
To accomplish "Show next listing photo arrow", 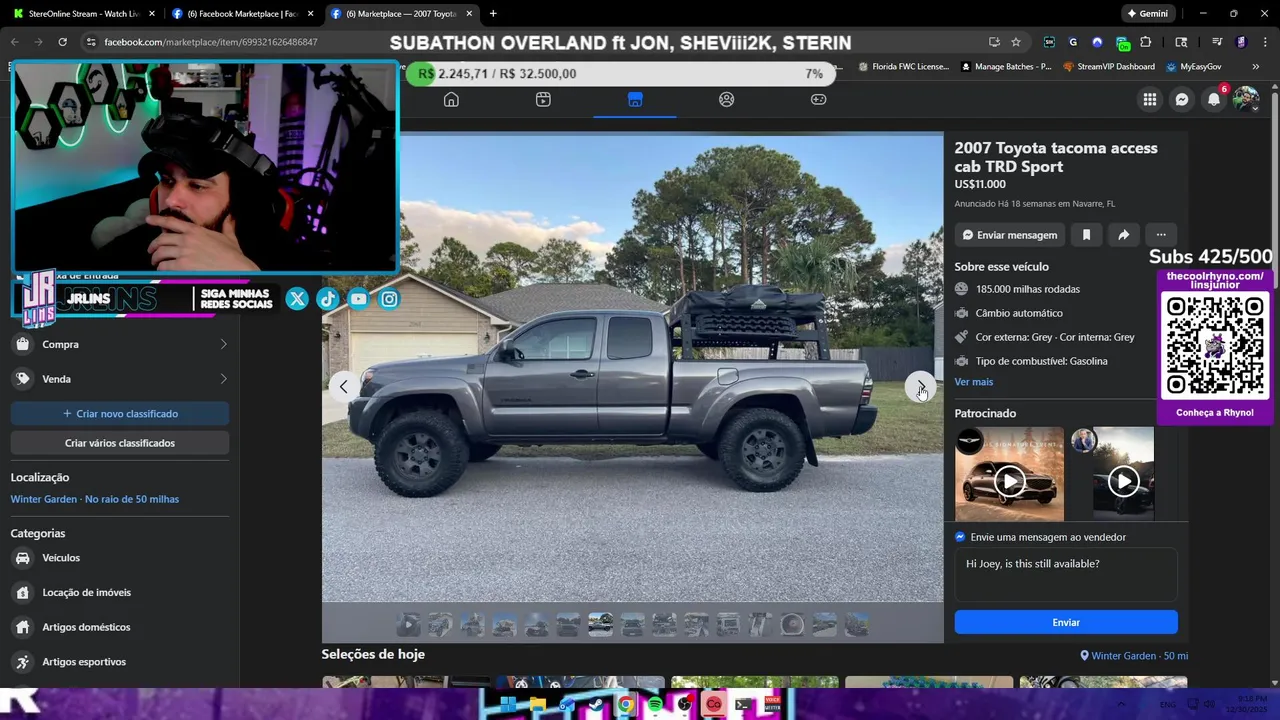I will [921, 386].
